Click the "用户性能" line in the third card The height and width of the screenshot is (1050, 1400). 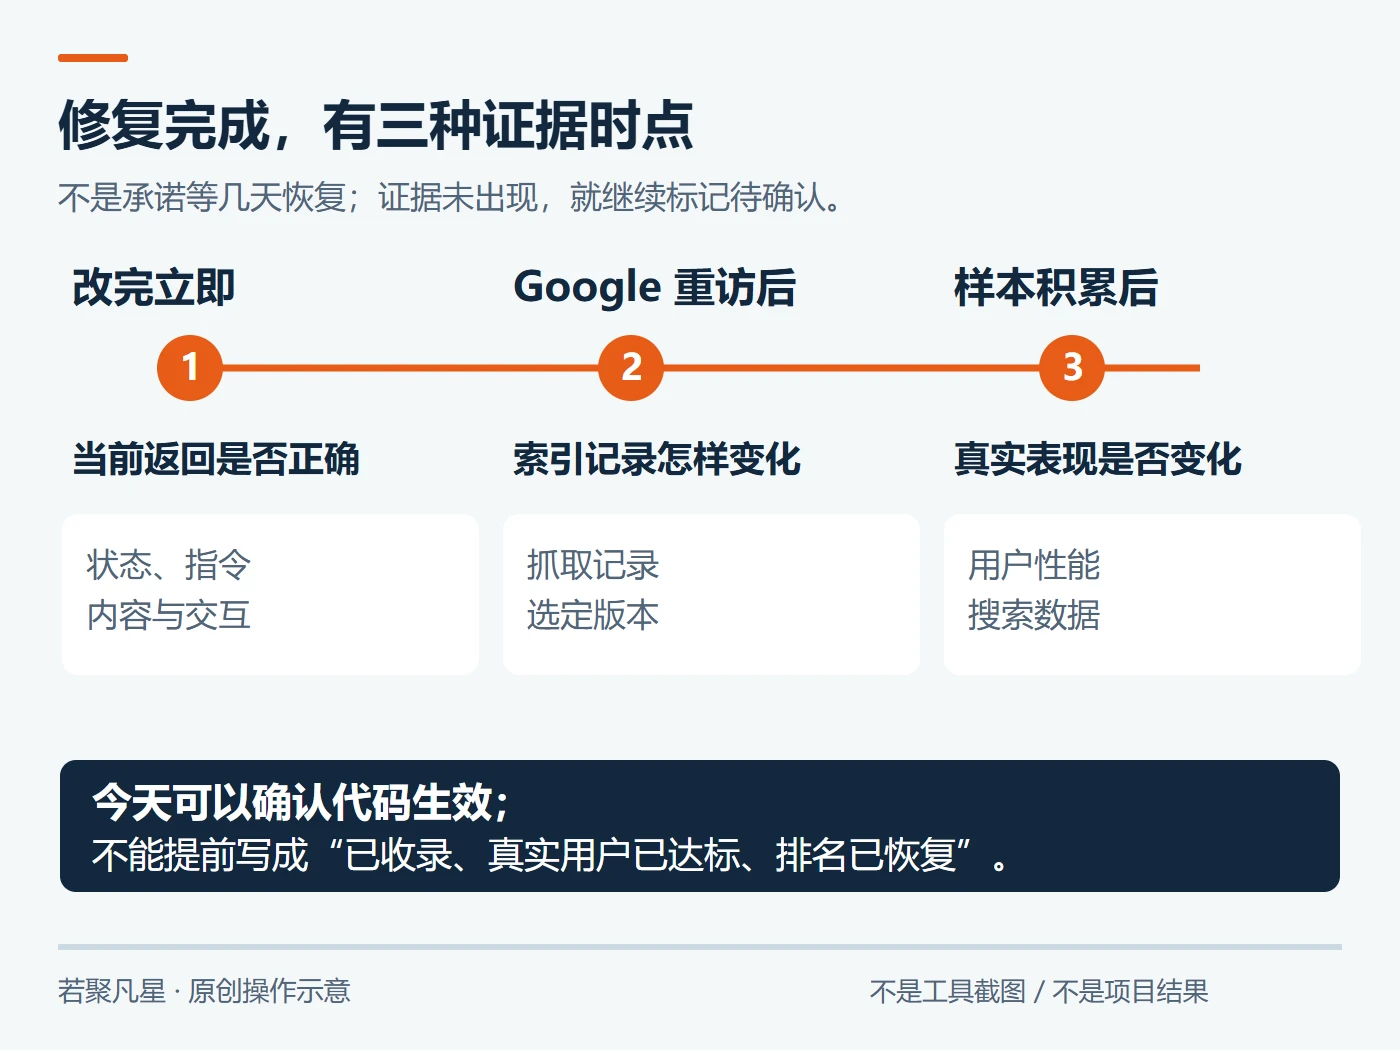(x=1034, y=565)
